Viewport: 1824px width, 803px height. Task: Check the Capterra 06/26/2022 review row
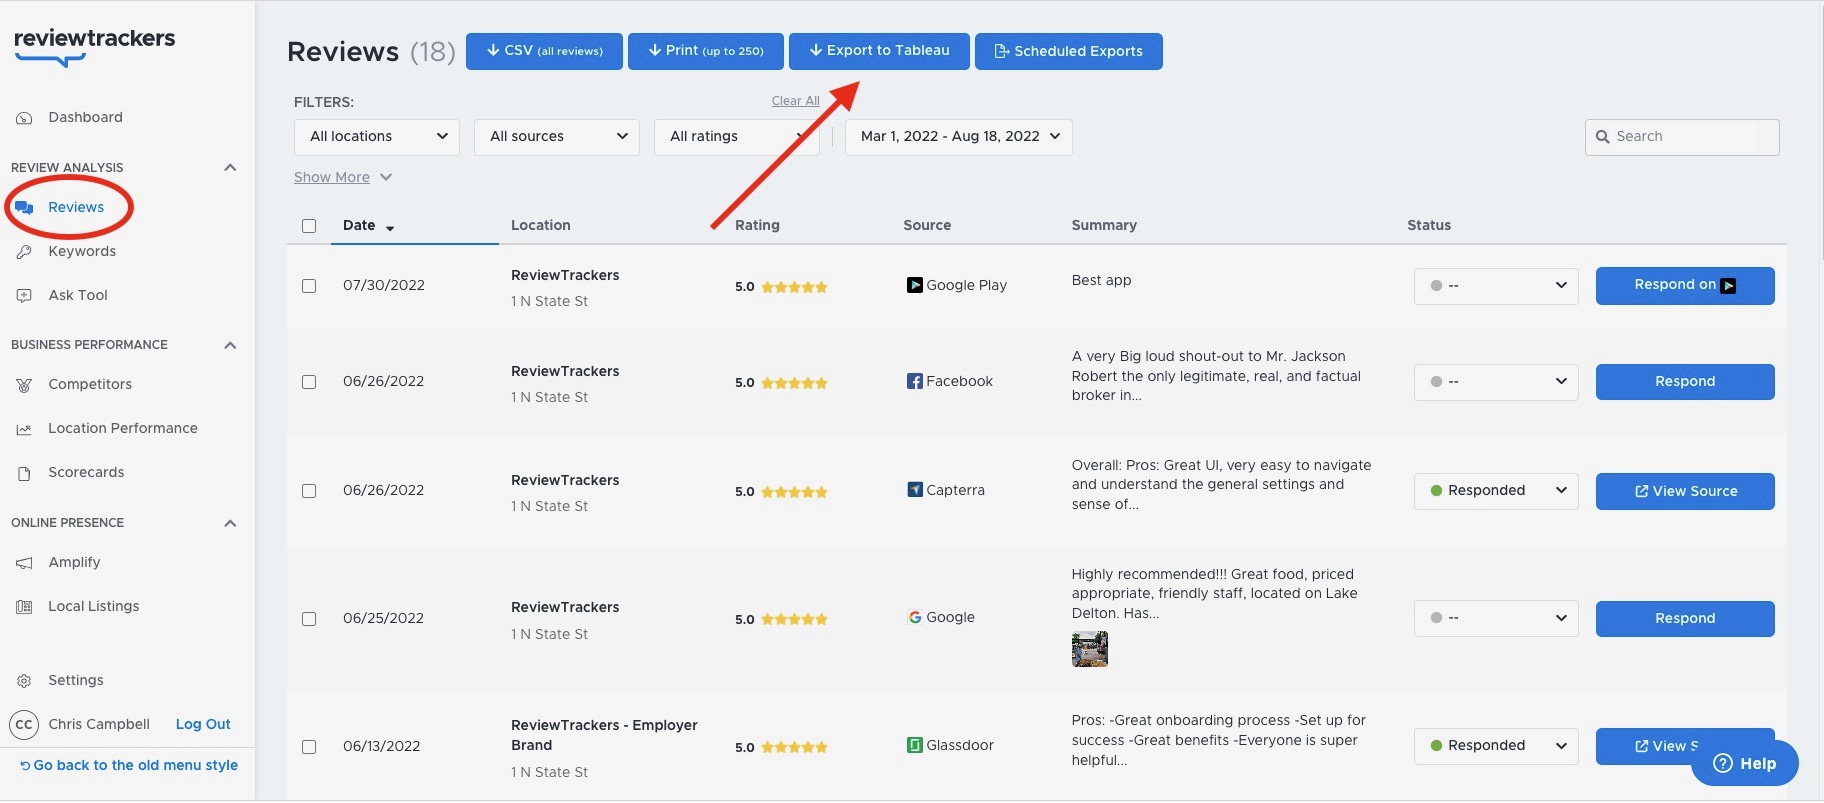(x=309, y=491)
